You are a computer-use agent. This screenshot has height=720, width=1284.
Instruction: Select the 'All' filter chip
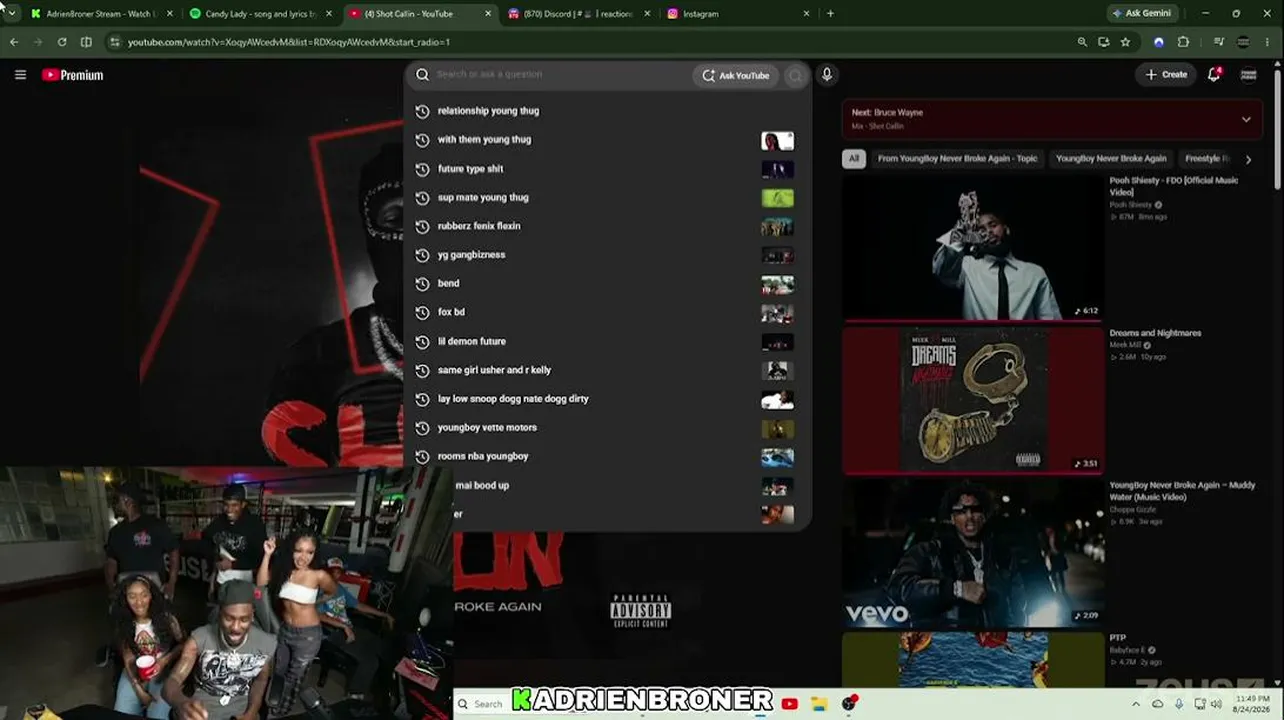(853, 159)
